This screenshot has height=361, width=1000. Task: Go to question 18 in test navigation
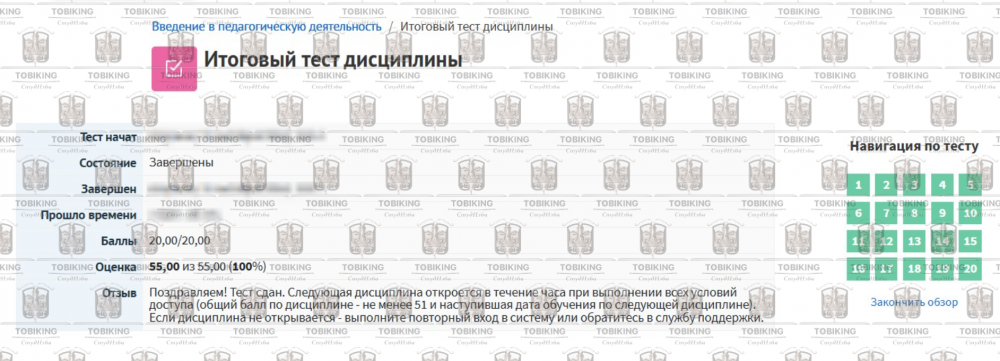click(915, 269)
